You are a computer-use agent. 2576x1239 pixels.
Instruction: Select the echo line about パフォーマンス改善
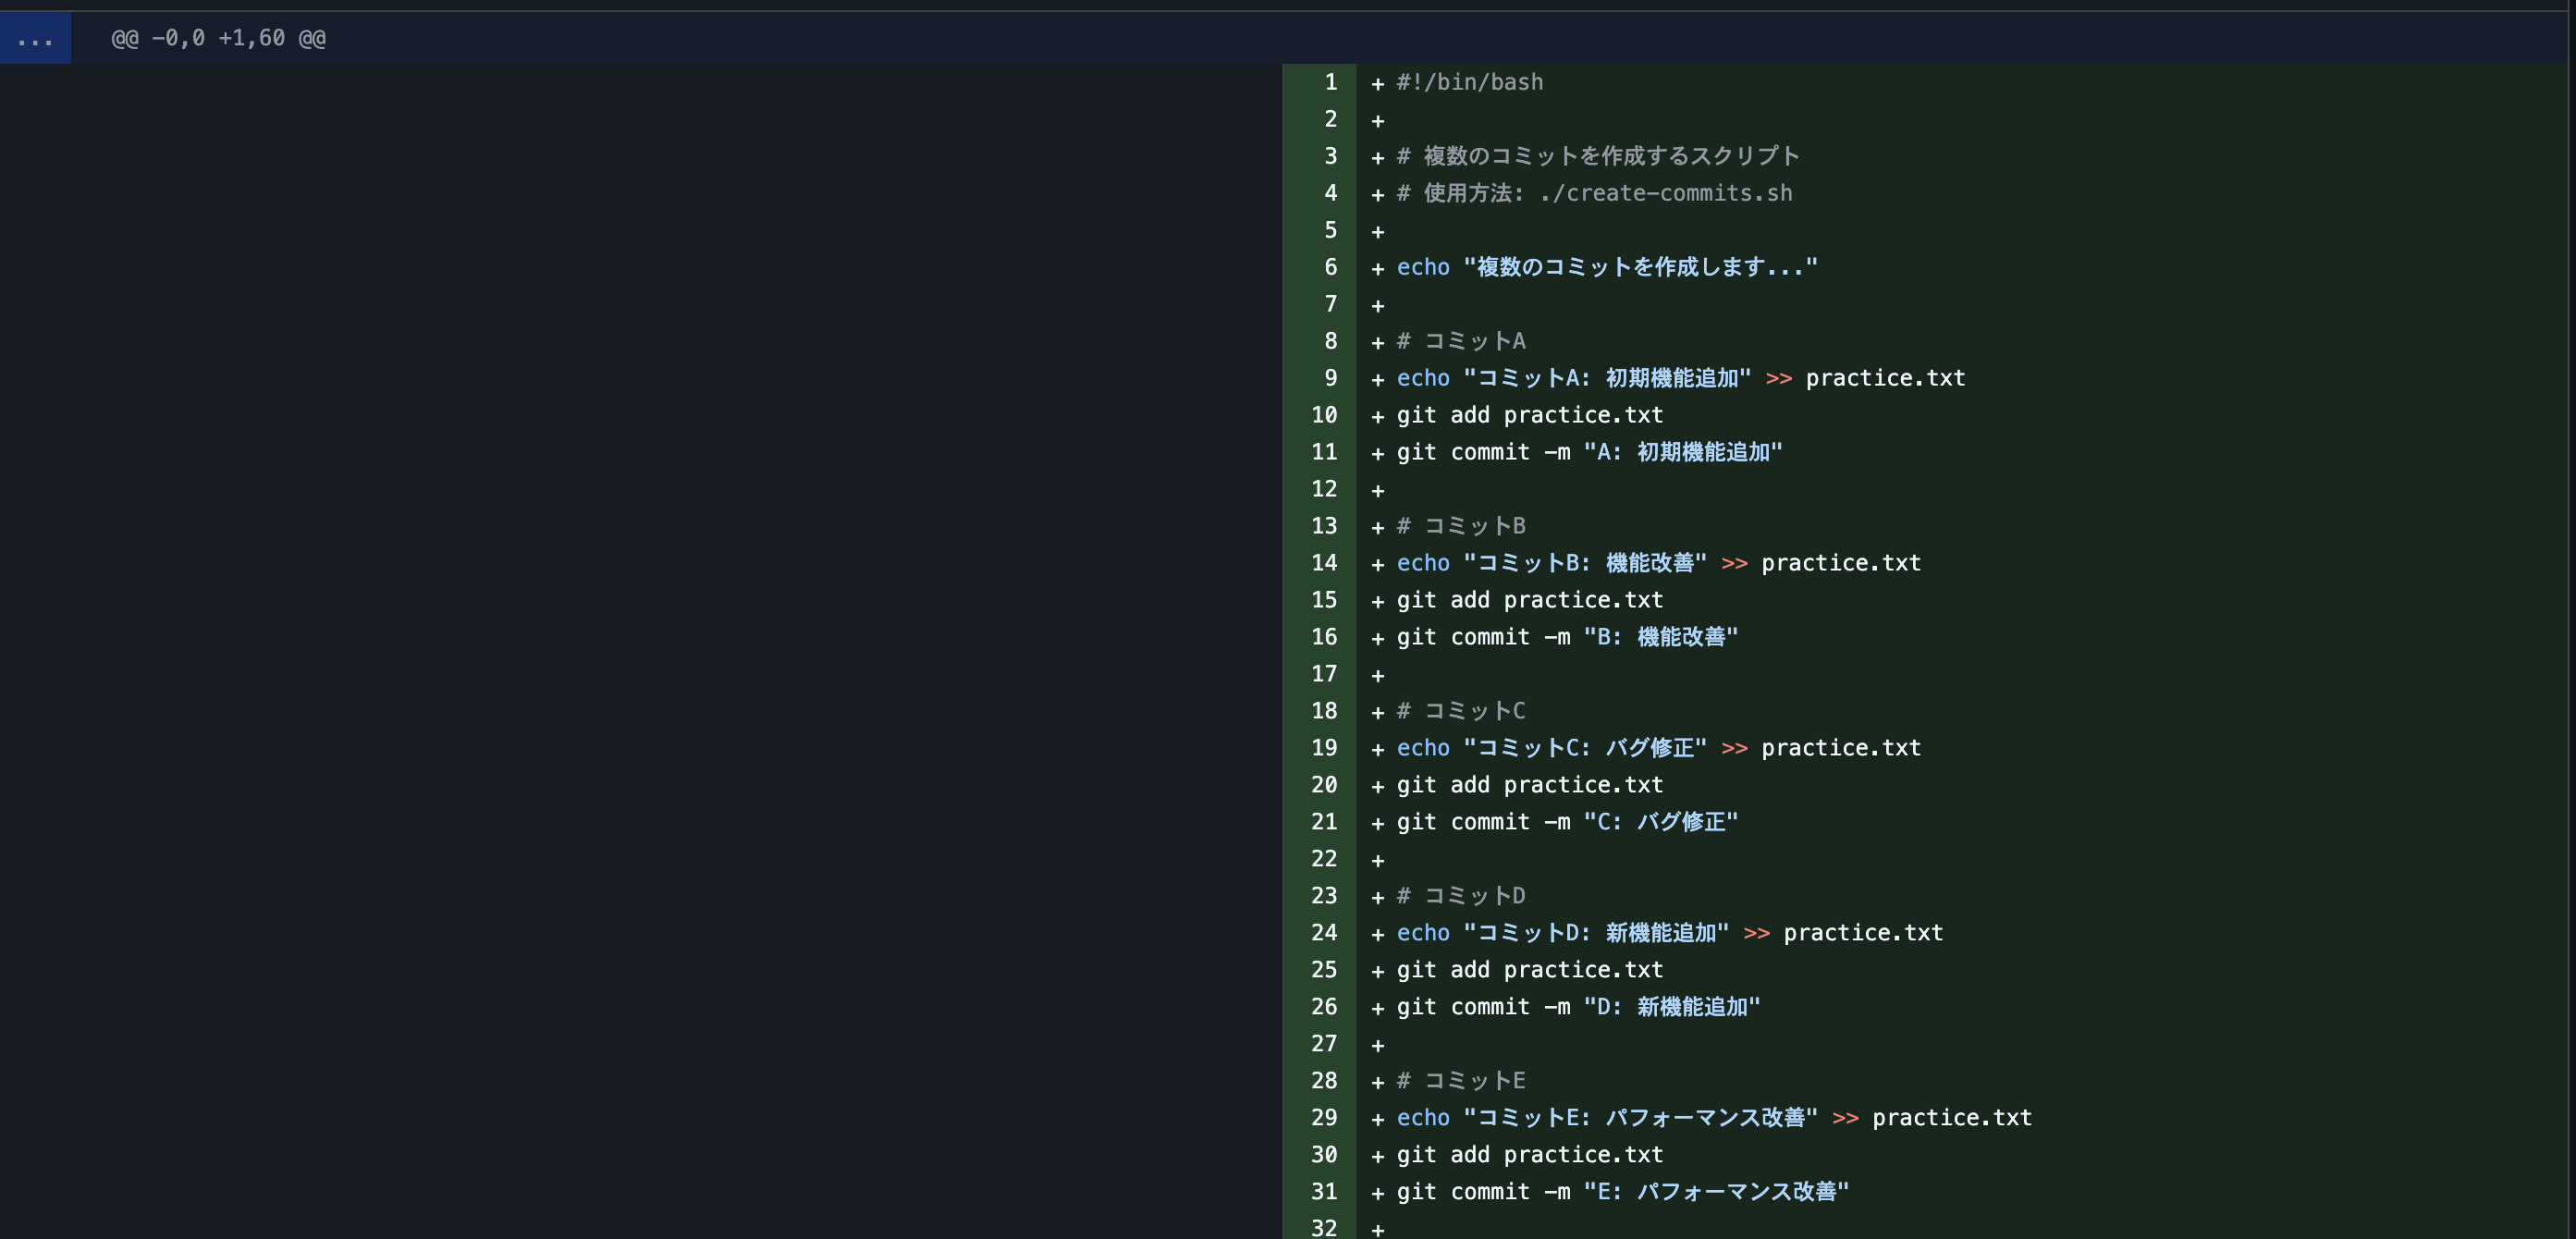point(1712,1117)
